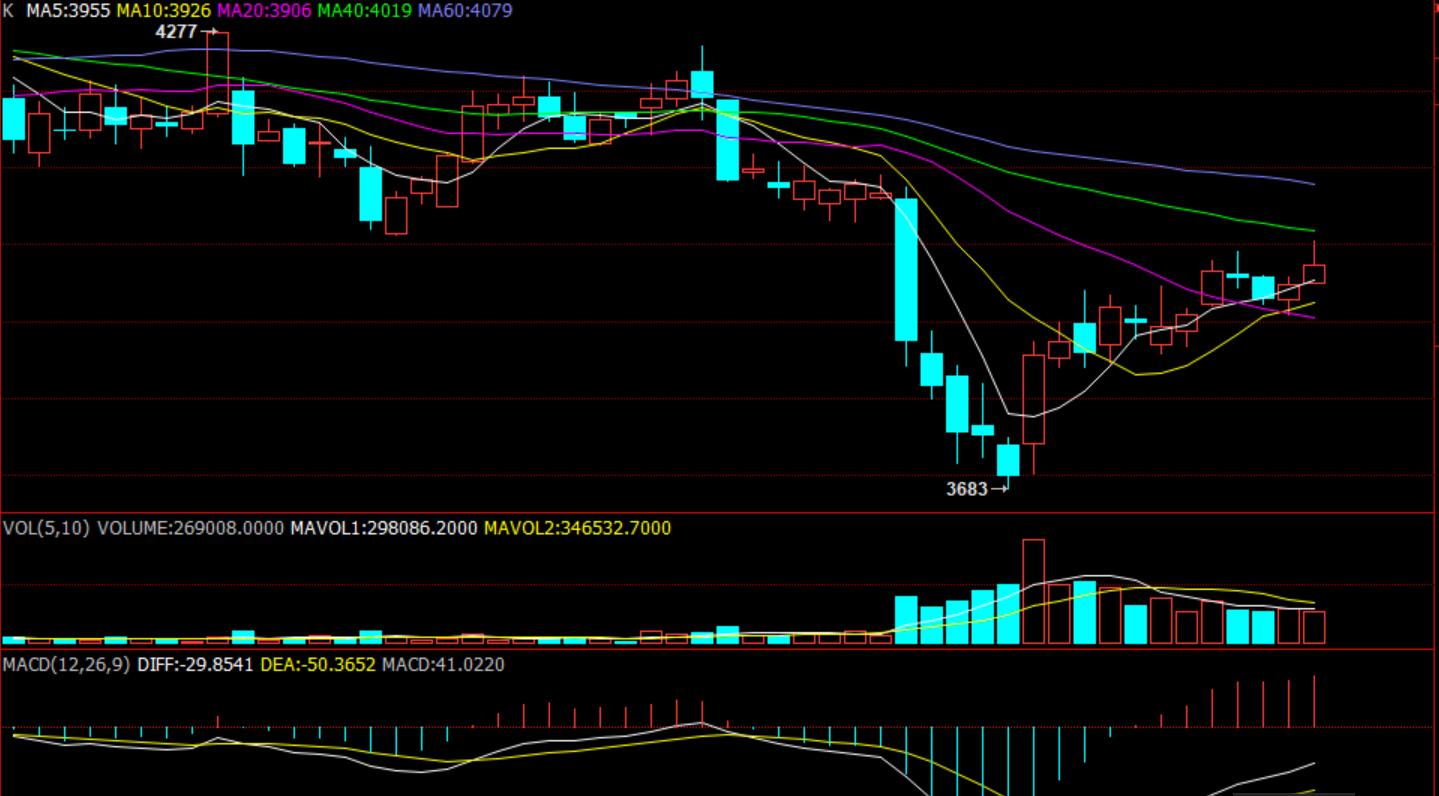Click the MA60:4079 indicator label
Image resolution: width=1439 pixels, height=796 pixels.
(x=465, y=10)
